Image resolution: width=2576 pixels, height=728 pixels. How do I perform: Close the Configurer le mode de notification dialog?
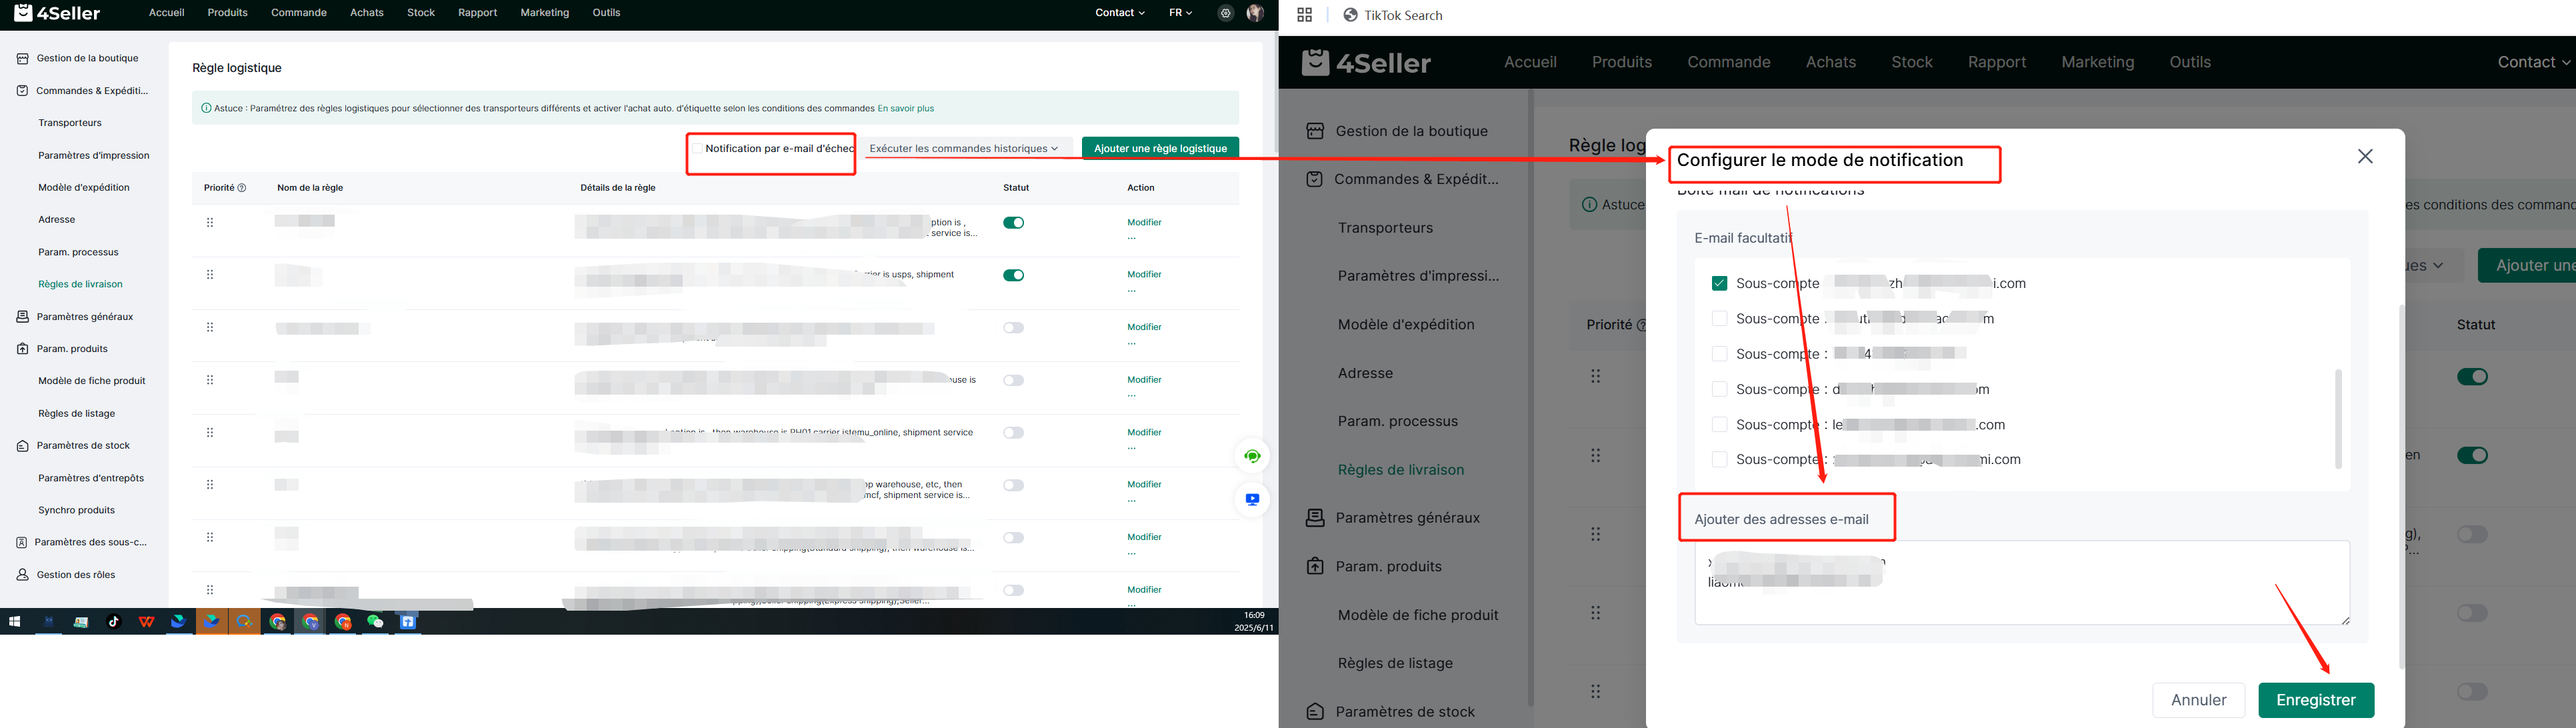pos(2365,157)
